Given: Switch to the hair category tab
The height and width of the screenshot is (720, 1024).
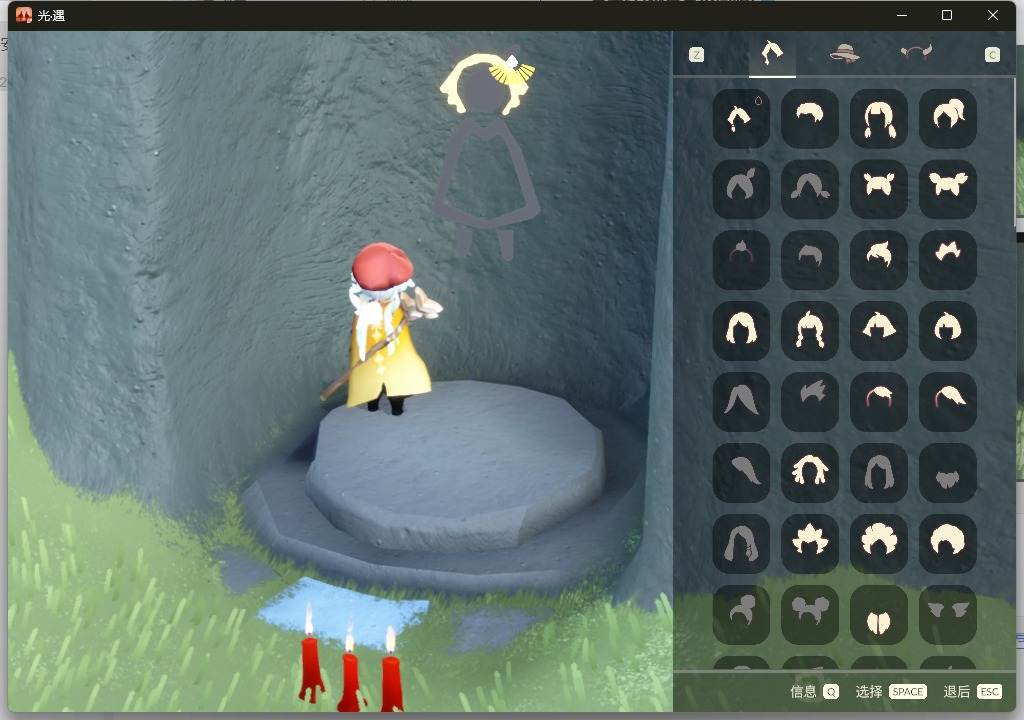Looking at the screenshot, I should pos(772,54).
